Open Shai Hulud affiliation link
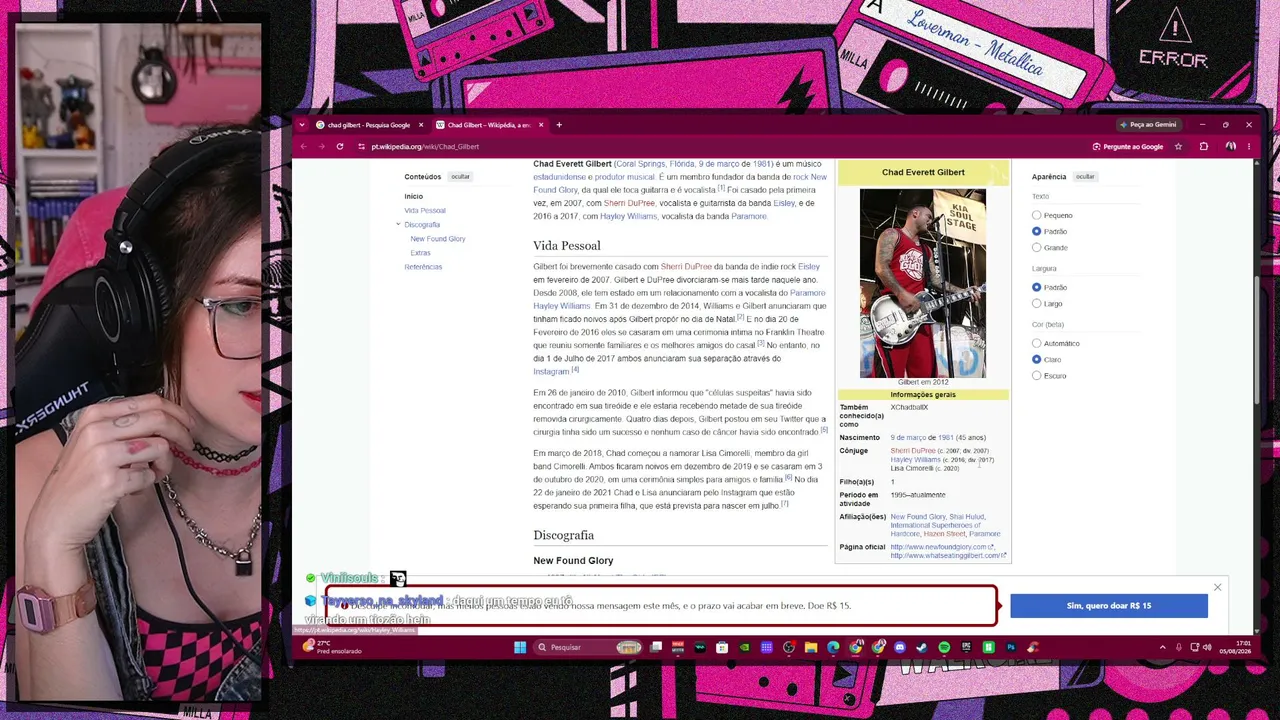The image size is (1280, 720). 966,517
